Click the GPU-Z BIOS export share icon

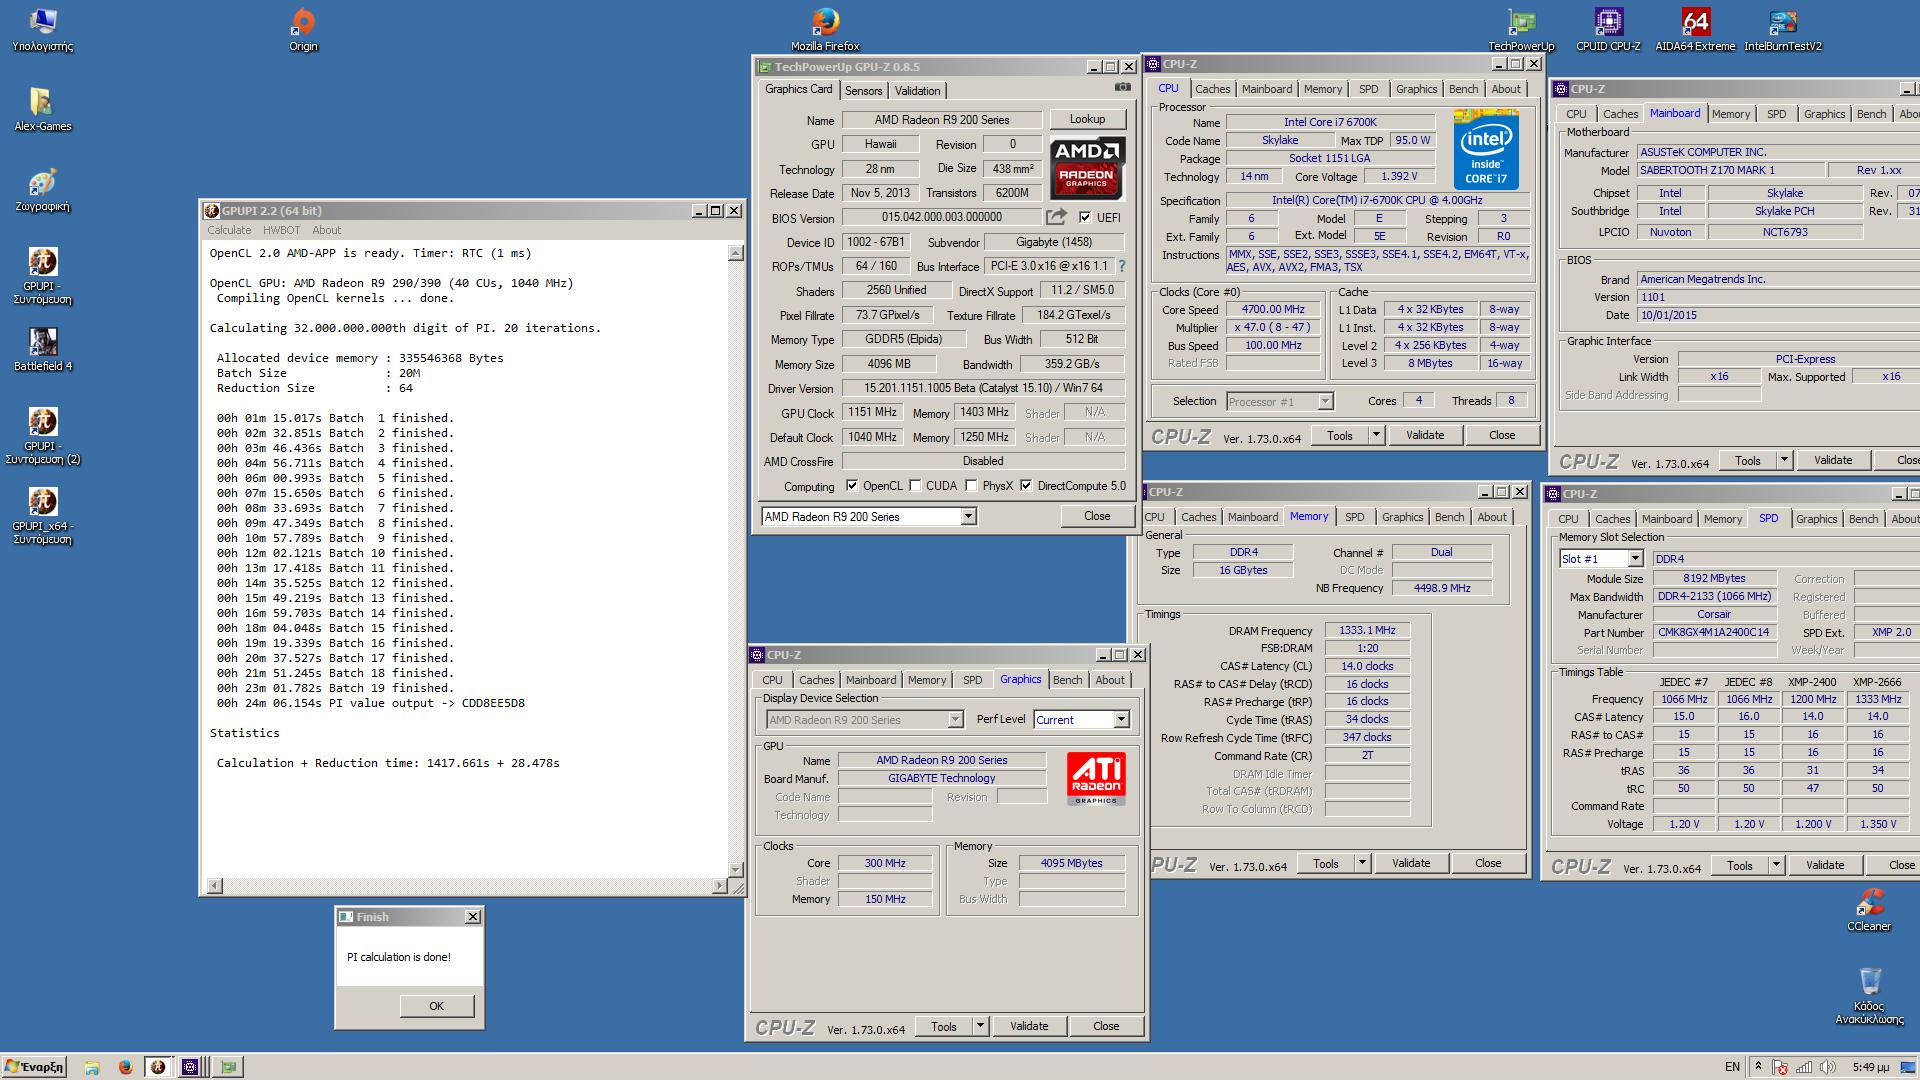(1056, 217)
